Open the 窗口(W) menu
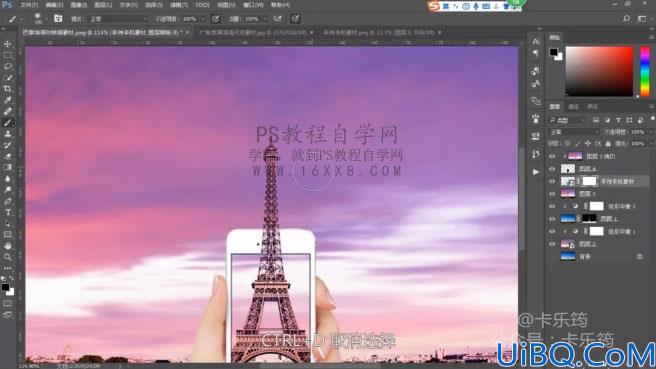656x369 pixels. coord(253,5)
